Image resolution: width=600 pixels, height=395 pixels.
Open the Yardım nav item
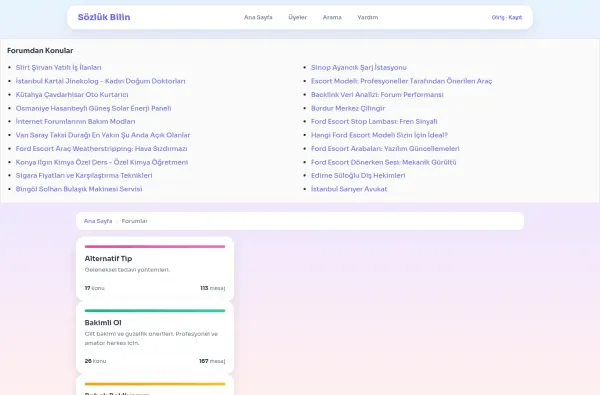368,17
